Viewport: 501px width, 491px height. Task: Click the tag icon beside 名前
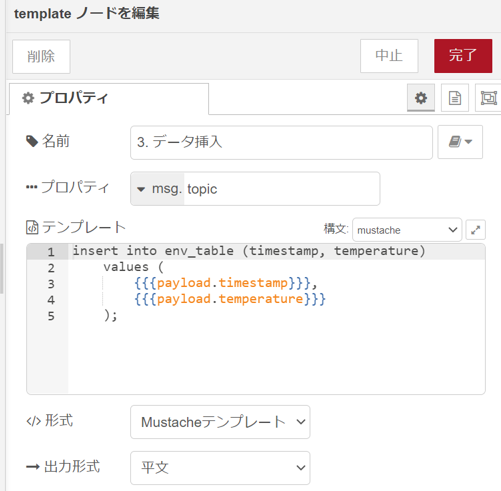pyautogui.click(x=32, y=141)
